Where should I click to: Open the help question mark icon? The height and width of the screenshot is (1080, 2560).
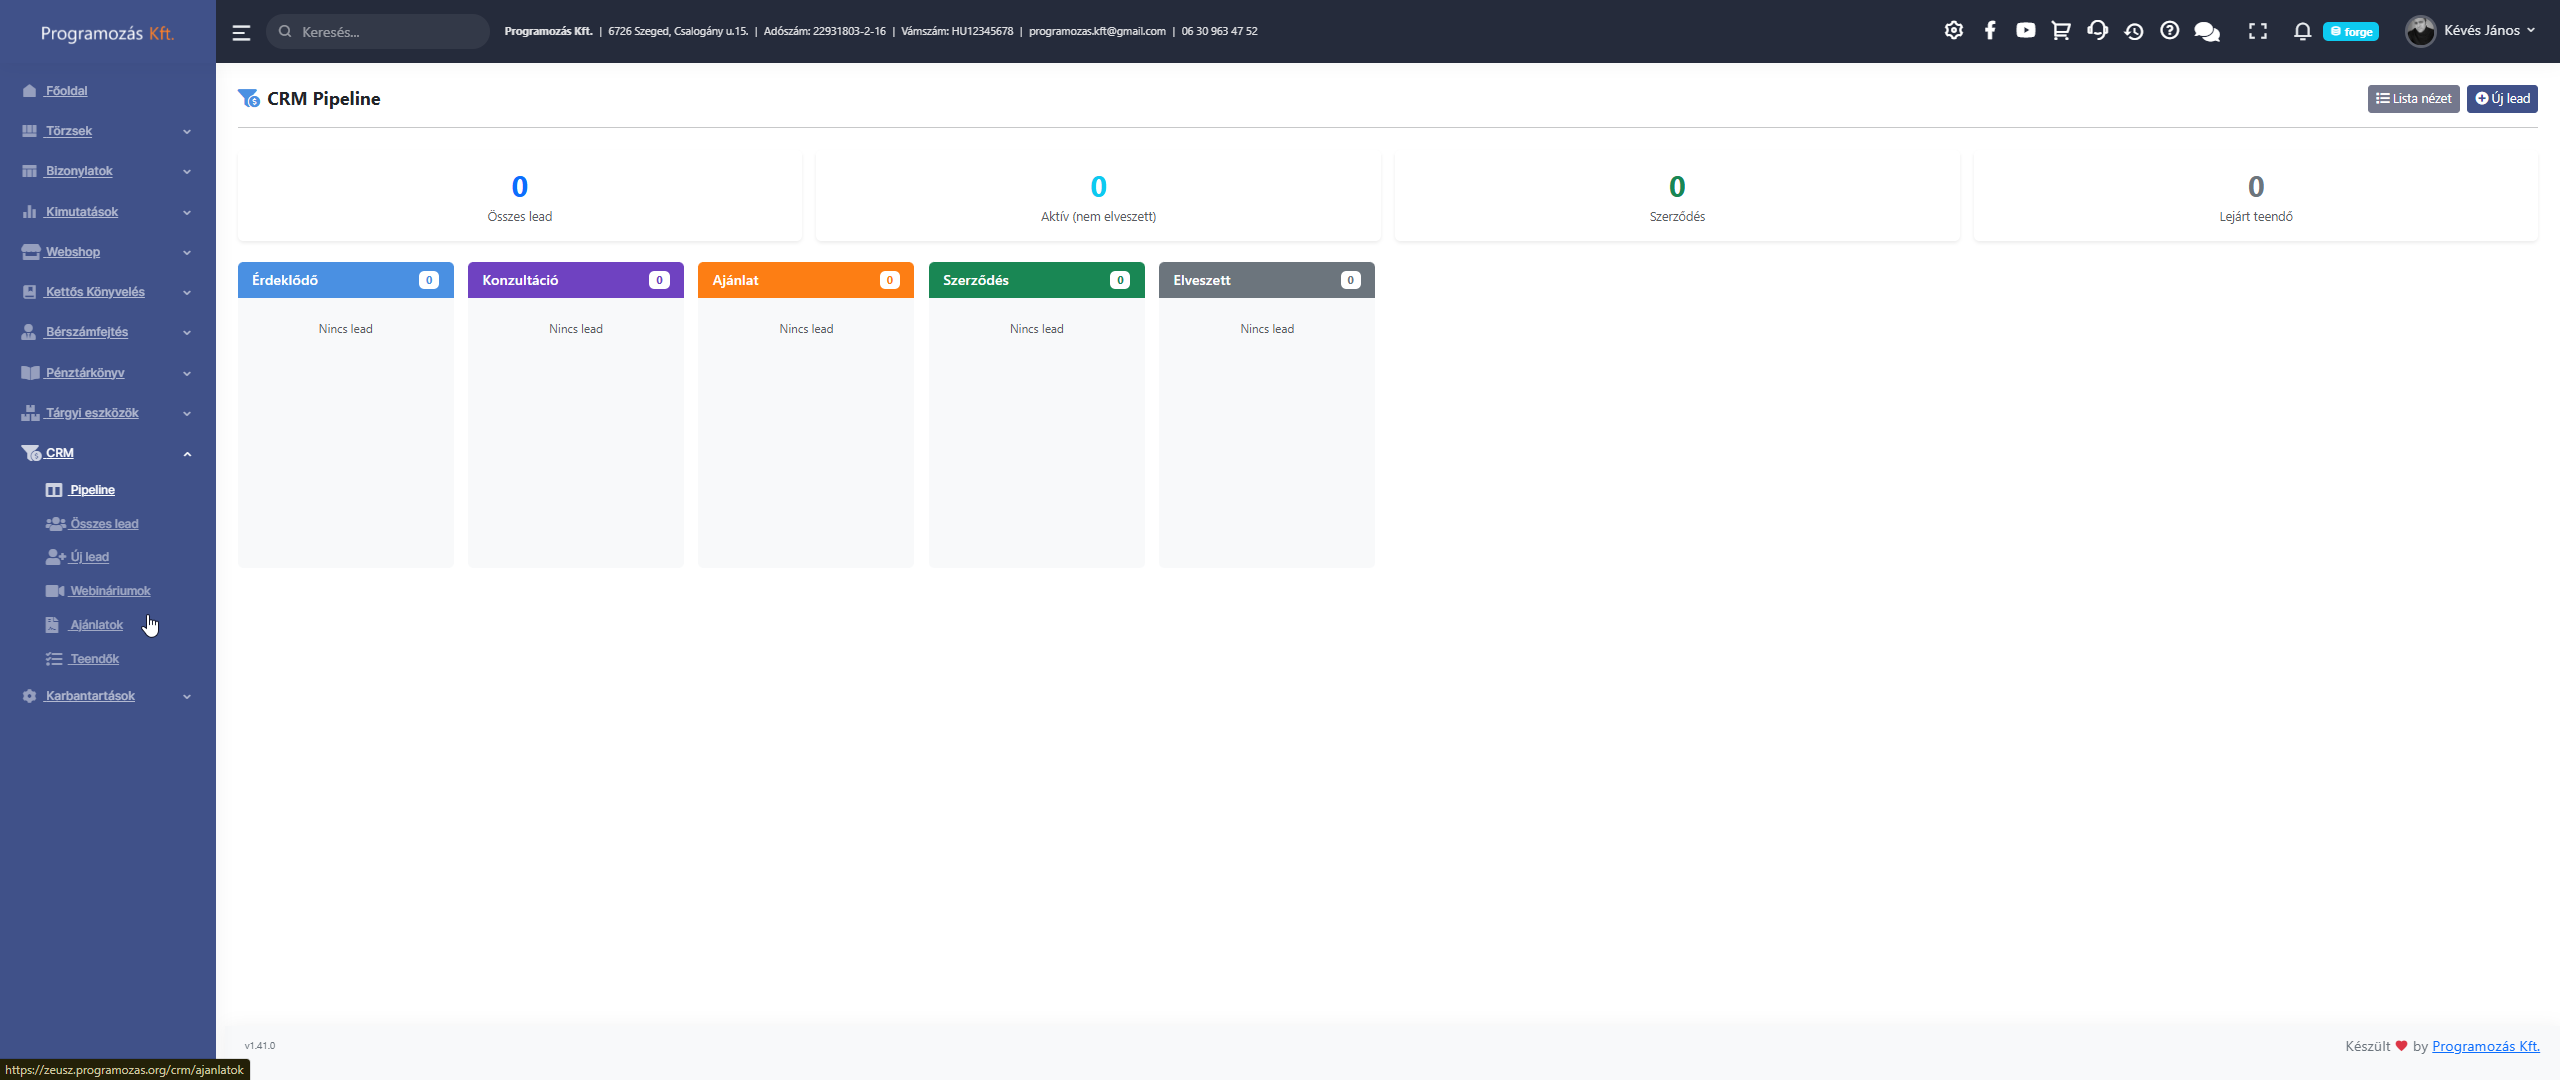click(2169, 31)
